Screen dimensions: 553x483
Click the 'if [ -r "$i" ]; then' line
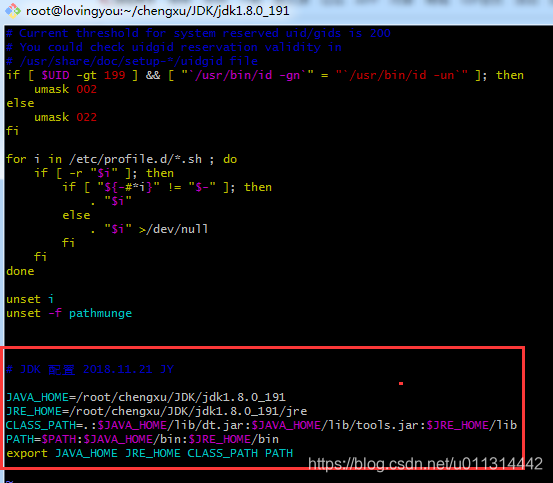104,173
